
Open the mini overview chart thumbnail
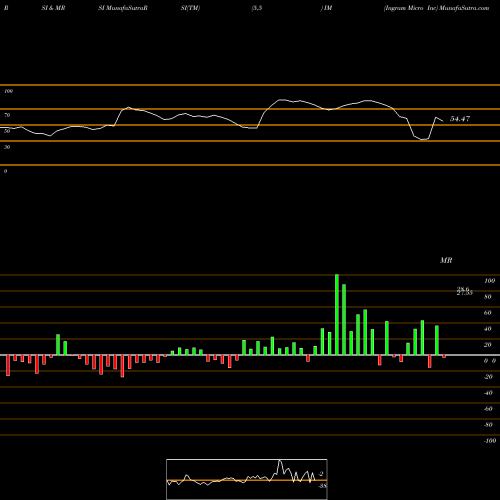(247, 479)
